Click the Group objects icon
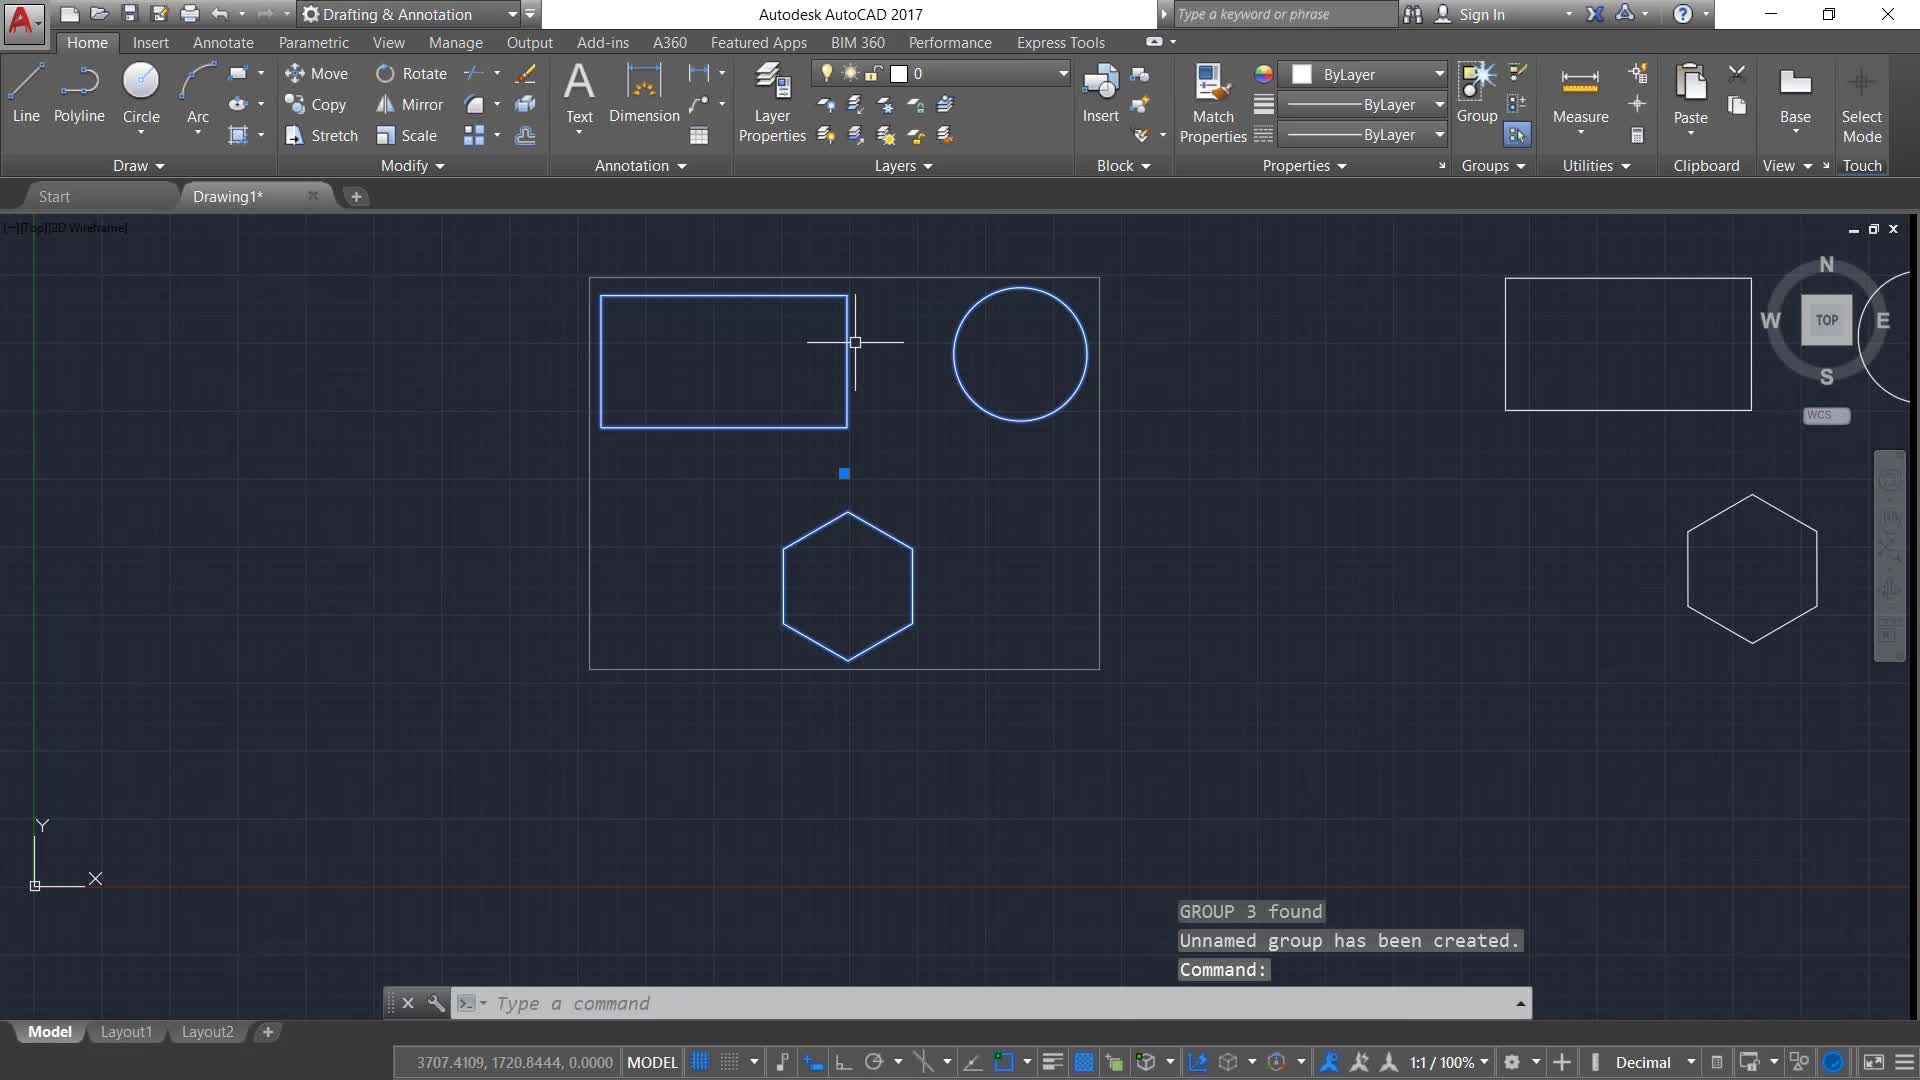The height and width of the screenshot is (1080, 1920). (1476, 92)
